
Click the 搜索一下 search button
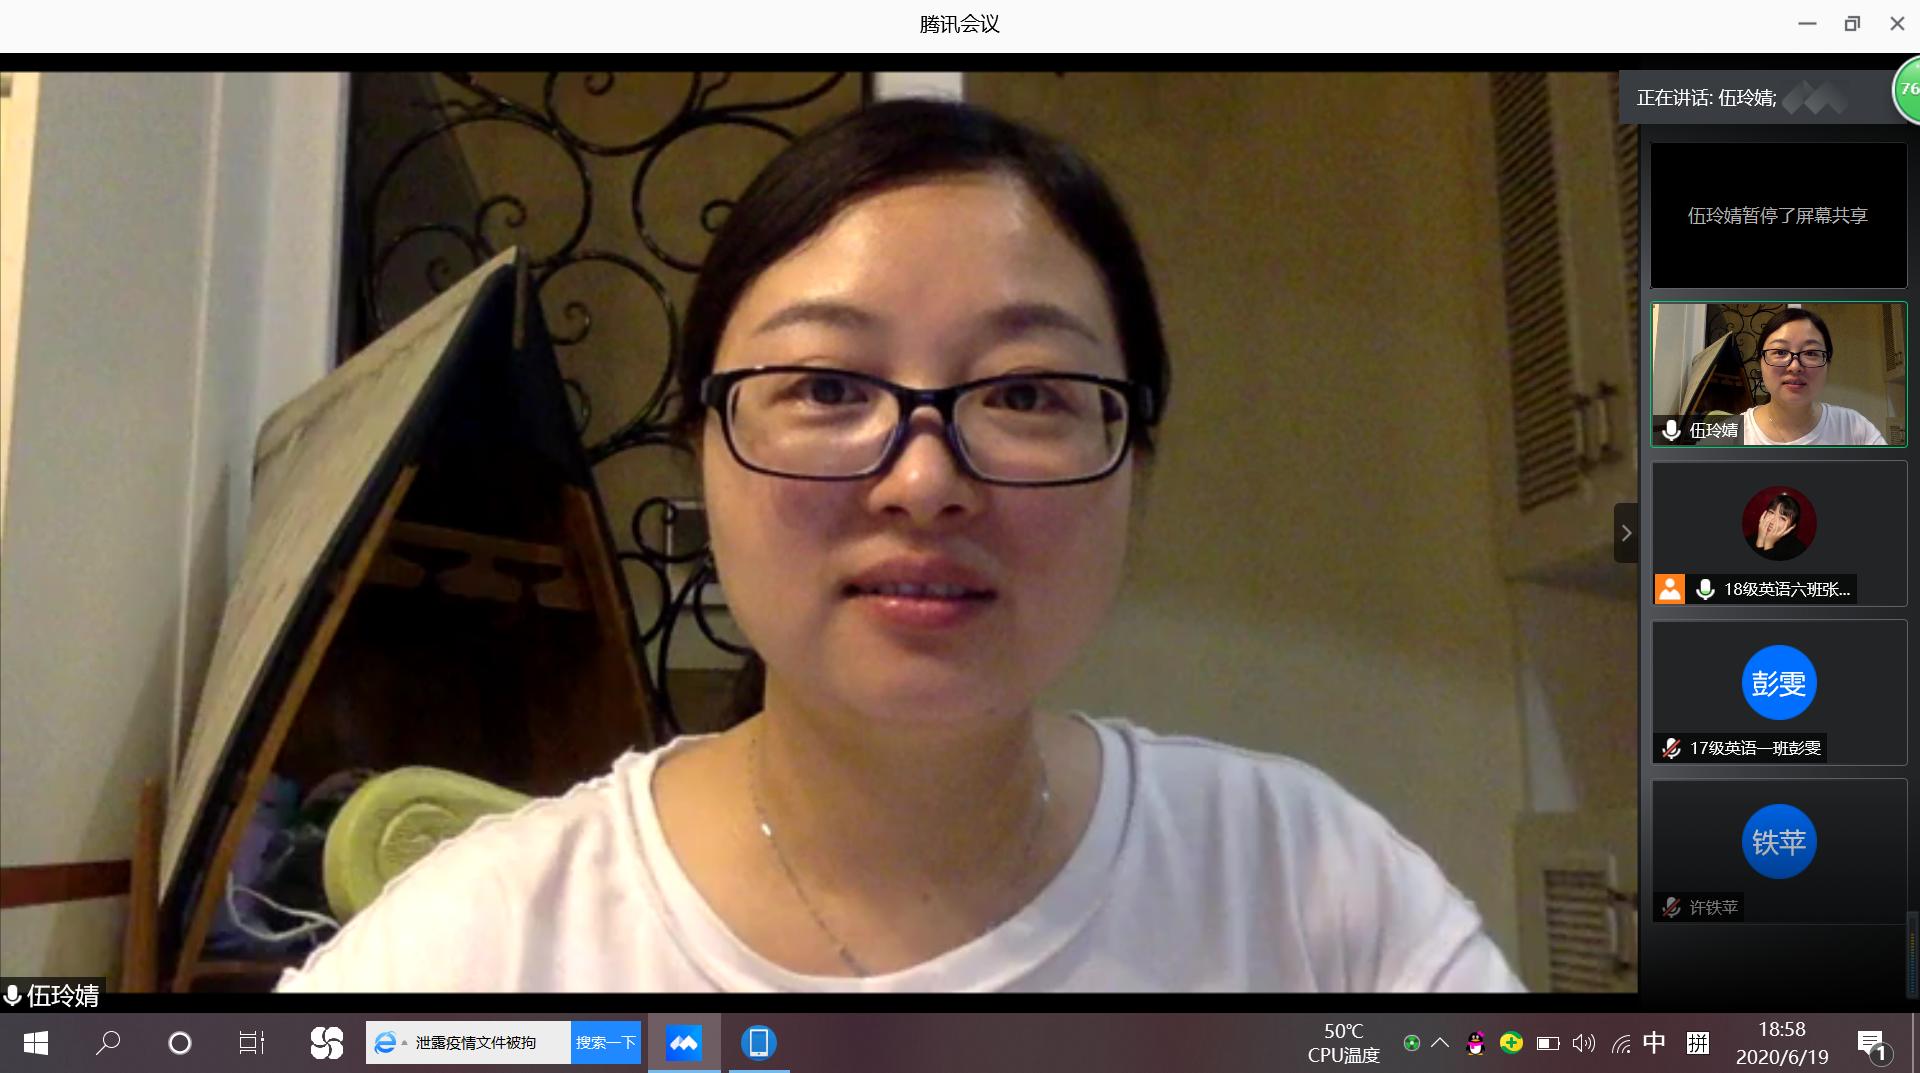pos(606,1042)
